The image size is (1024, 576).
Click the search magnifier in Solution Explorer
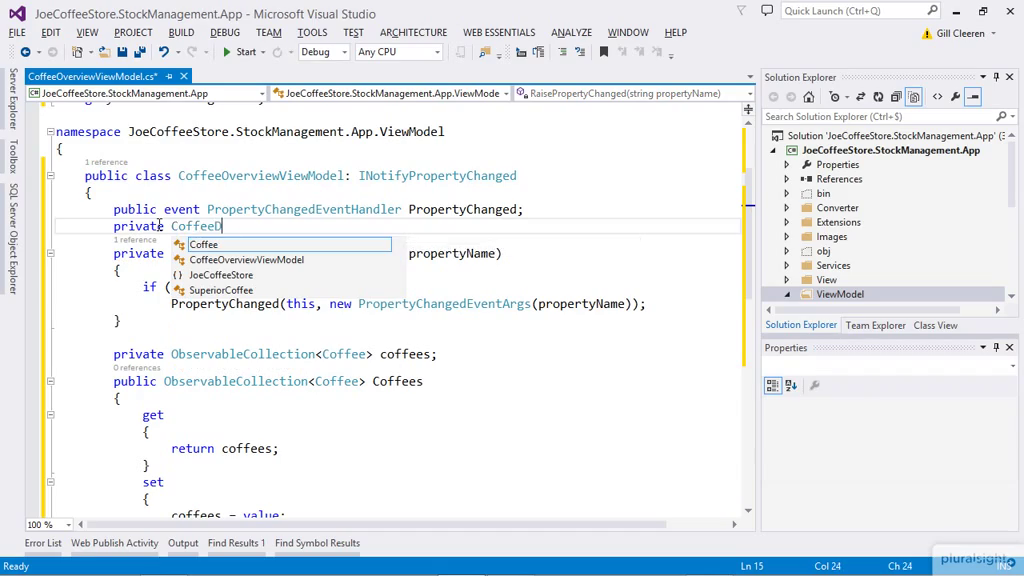click(x=1001, y=116)
